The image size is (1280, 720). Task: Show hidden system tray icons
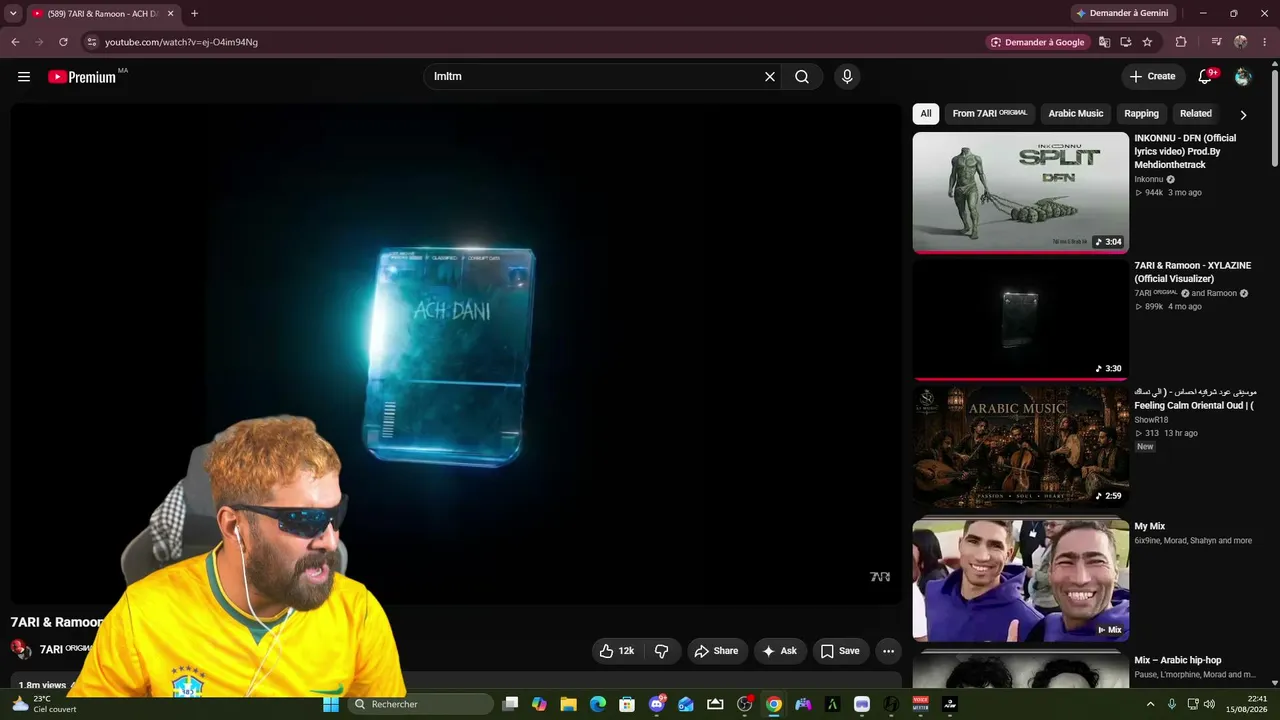point(1150,704)
